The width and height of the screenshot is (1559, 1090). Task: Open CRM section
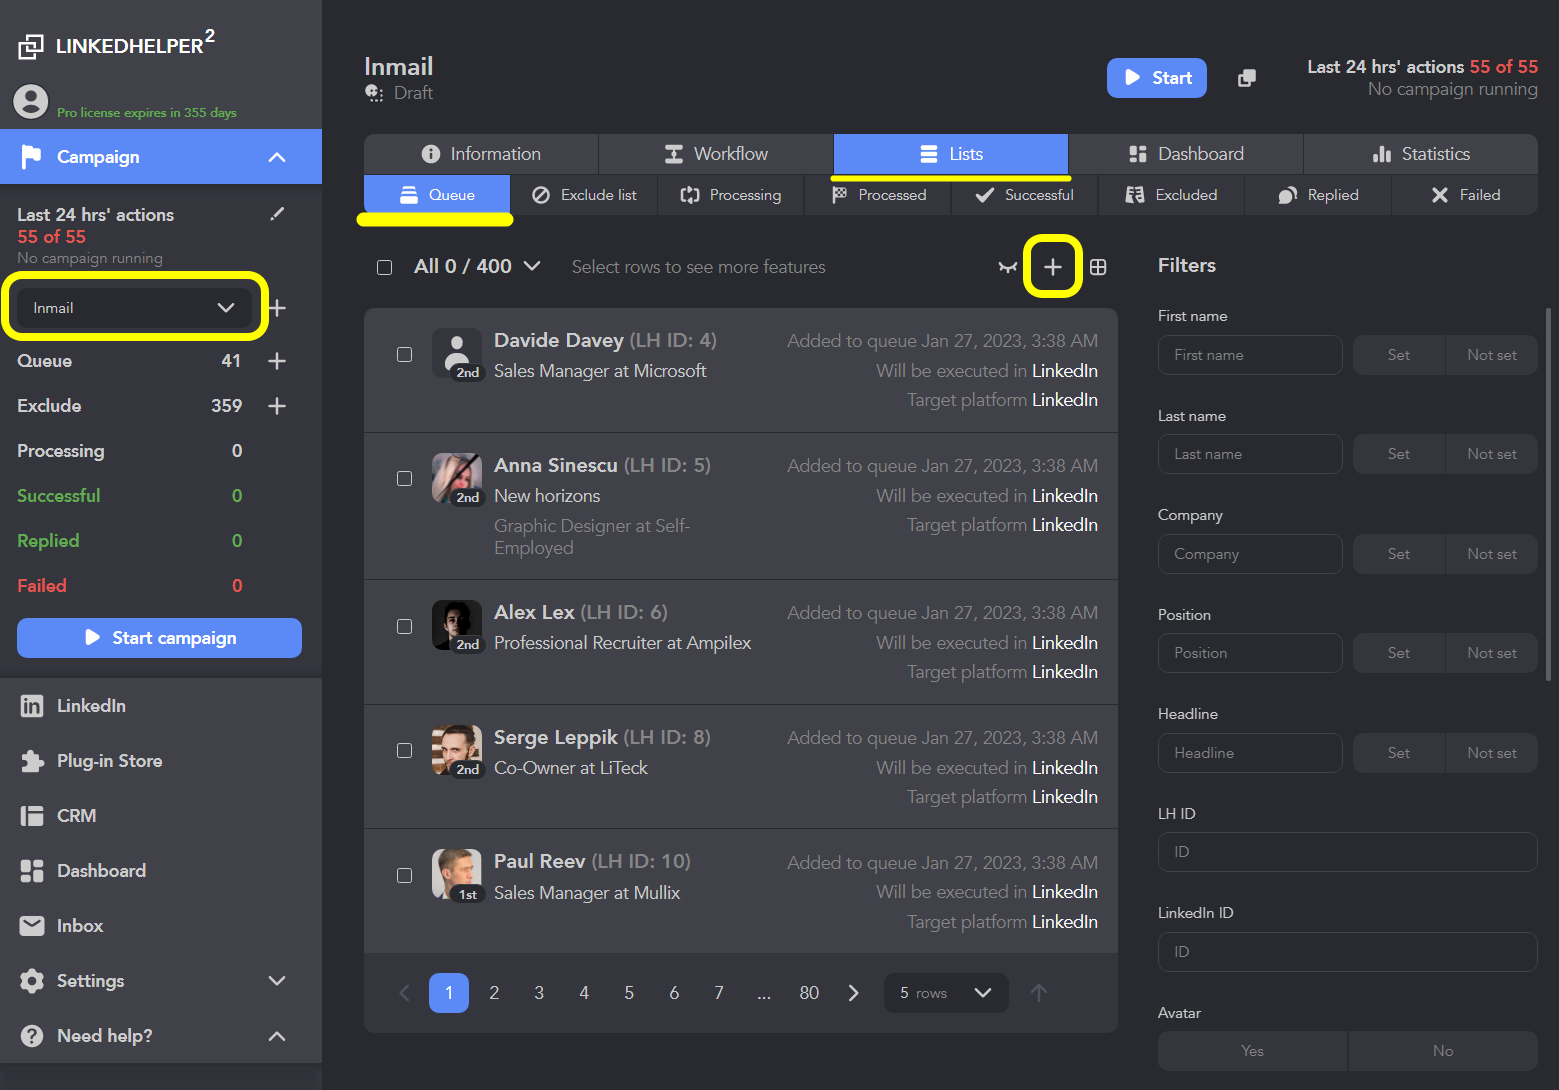(58, 816)
